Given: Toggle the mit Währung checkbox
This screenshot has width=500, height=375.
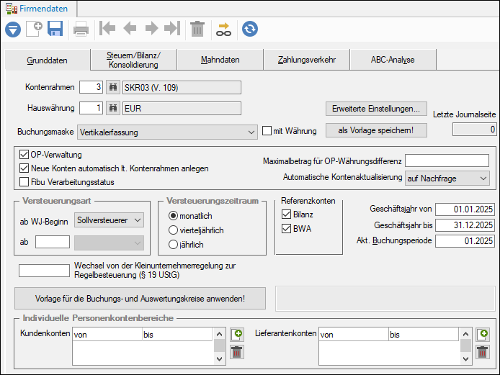Looking at the screenshot, I should pos(267,131).
